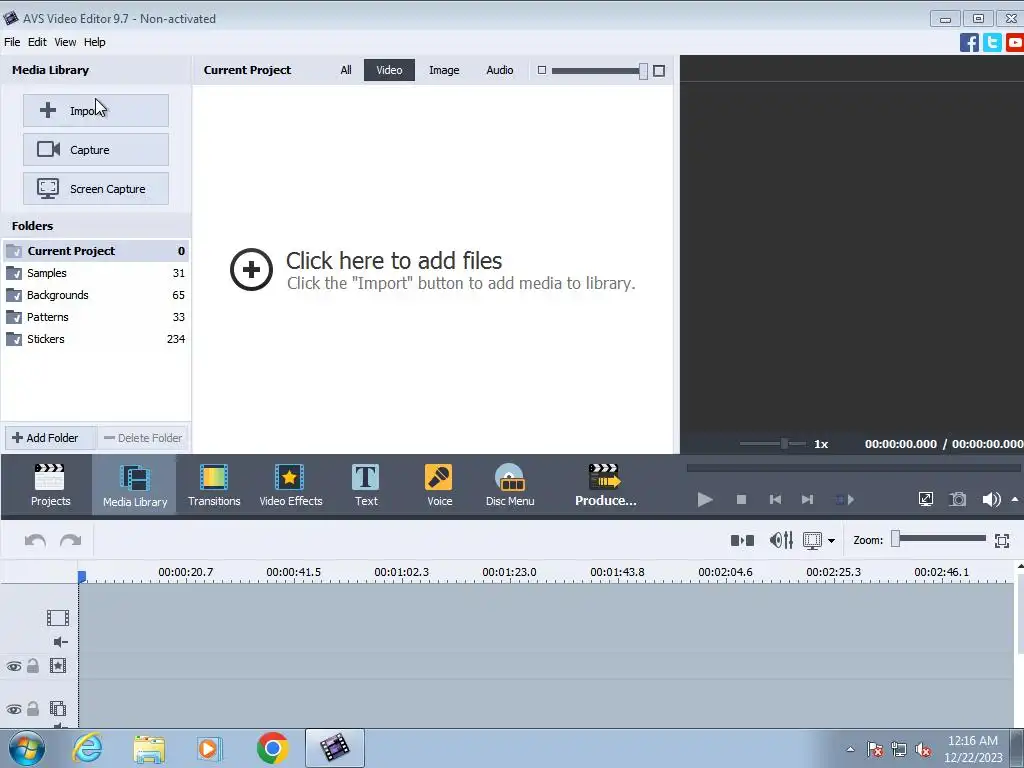Image resolution: width=1024 pixels, height=768 pixels.
Task: Open the YouTube link icon
Action: (1015, 42)
